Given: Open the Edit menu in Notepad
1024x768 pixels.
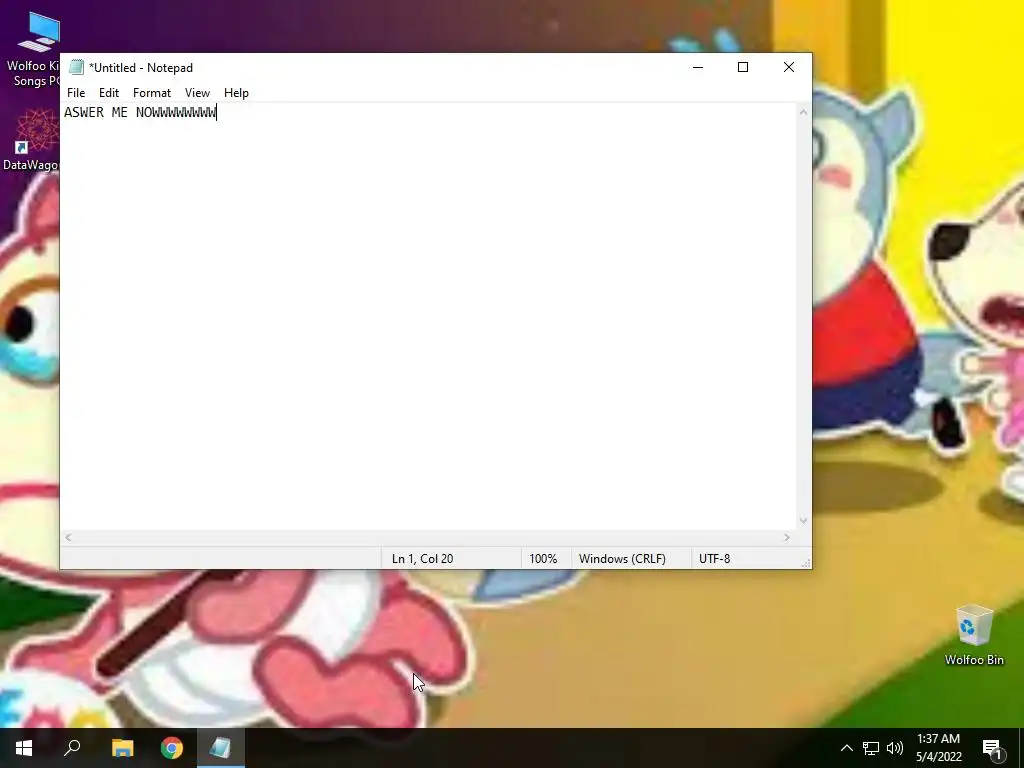Looking at the screenshot, I should pos(108,93).
